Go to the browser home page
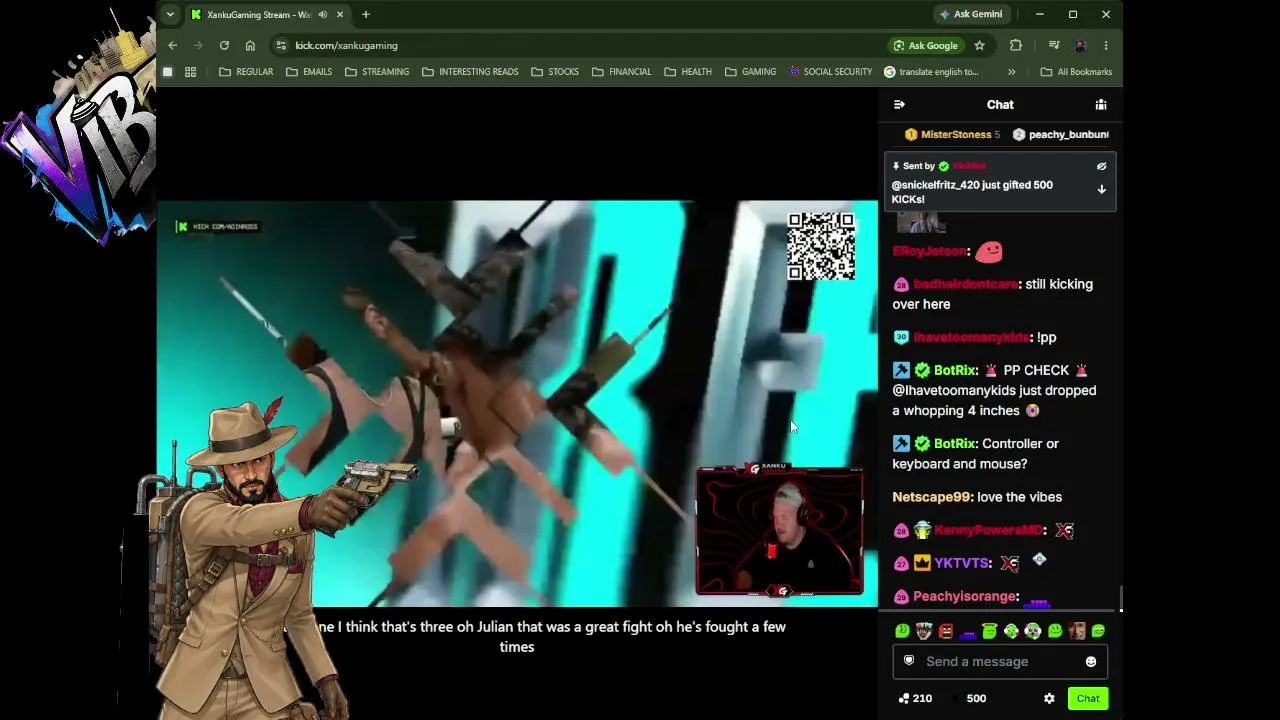Viewport: 1280px width, 720px height. [x=250, y=45]
